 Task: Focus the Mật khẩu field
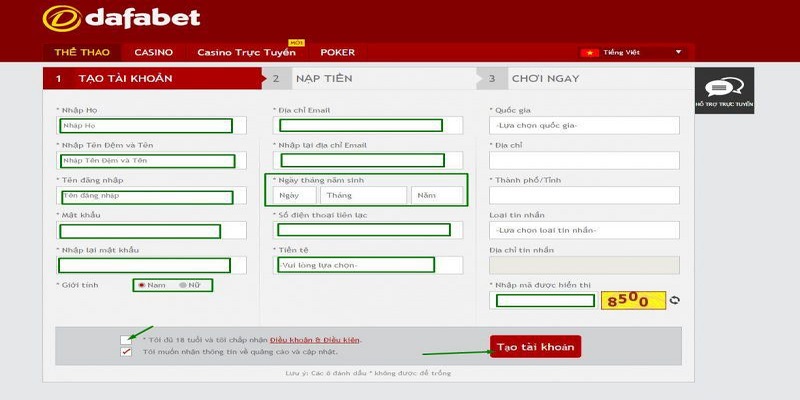pos(152,230)
